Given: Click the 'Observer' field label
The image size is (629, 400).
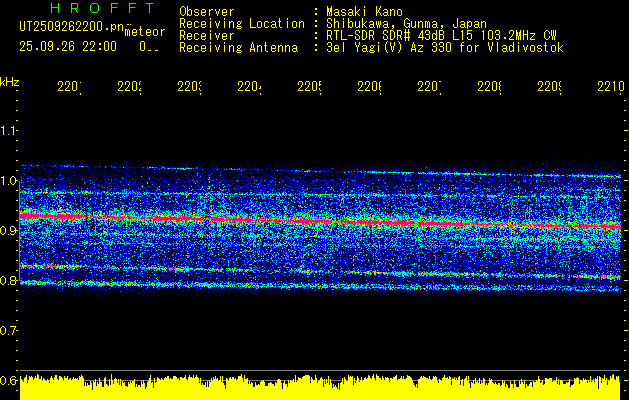Looking at the screenshot, I should [207, 12].
